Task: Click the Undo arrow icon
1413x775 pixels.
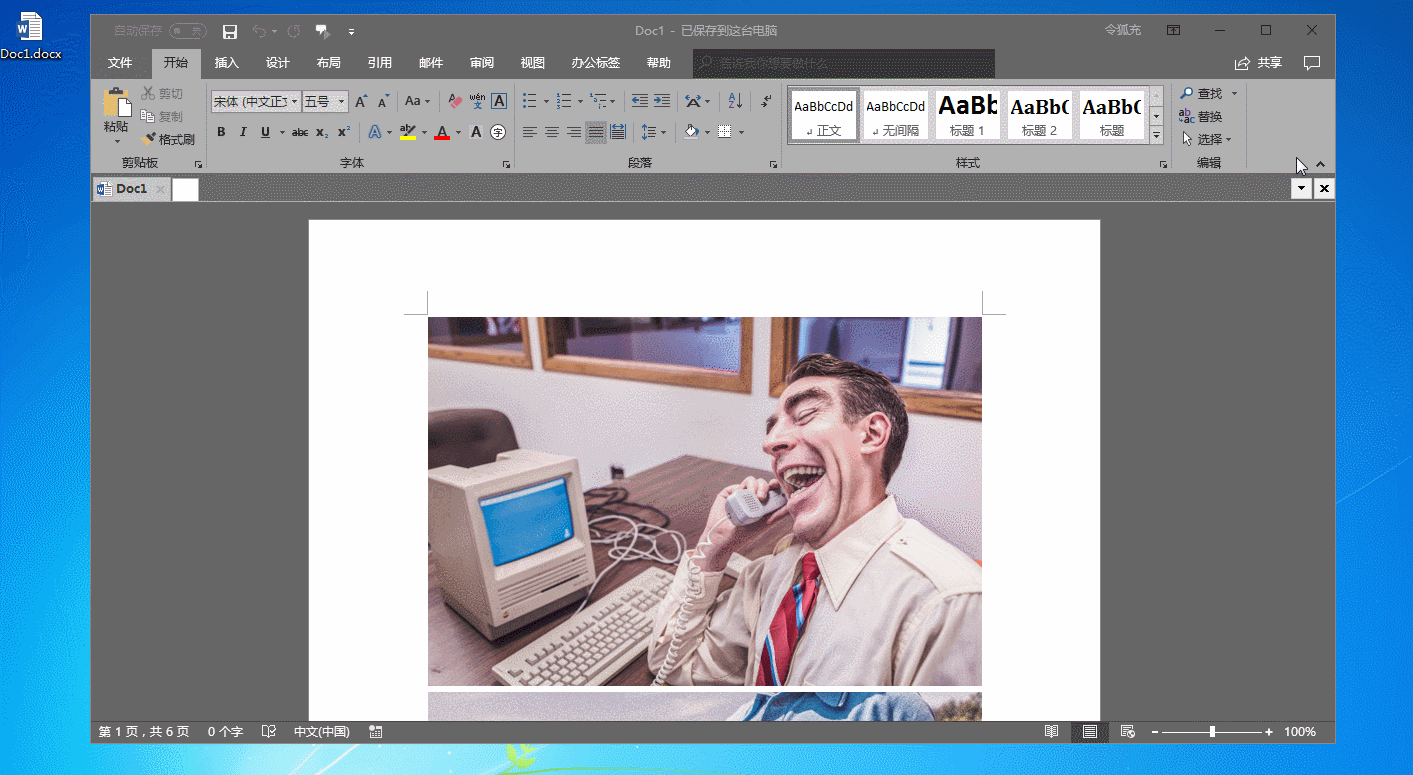Action: point(259,32)
